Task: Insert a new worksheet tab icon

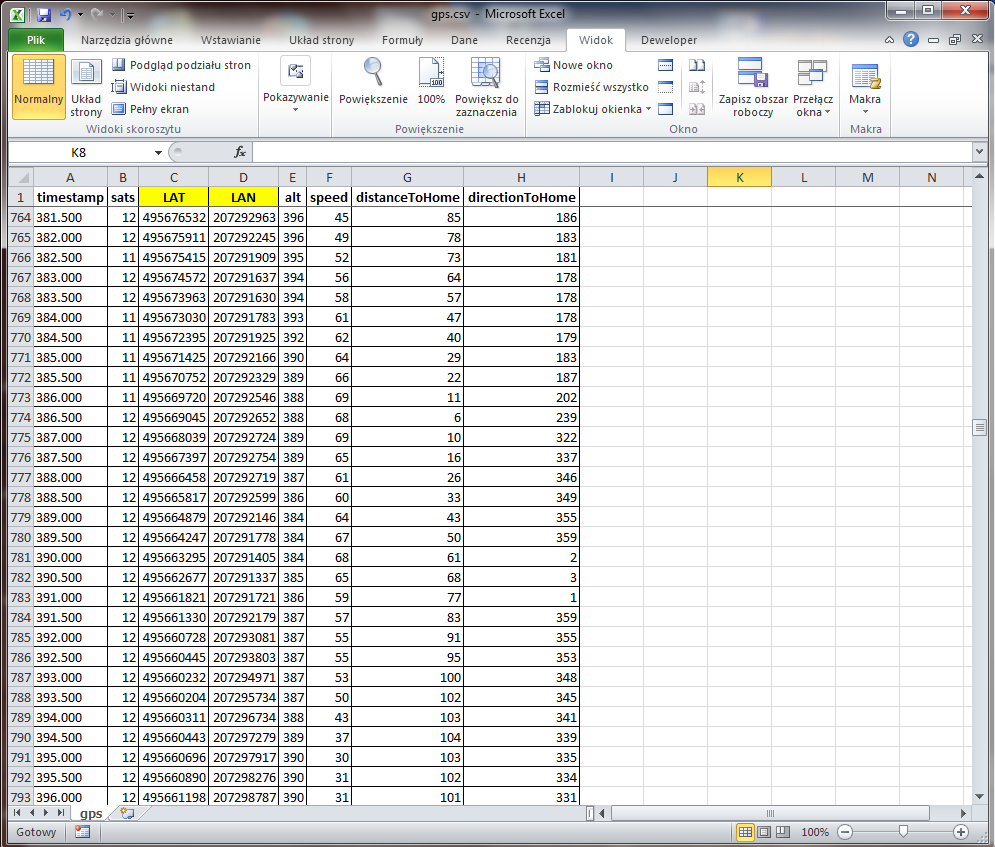Action: 127,814
